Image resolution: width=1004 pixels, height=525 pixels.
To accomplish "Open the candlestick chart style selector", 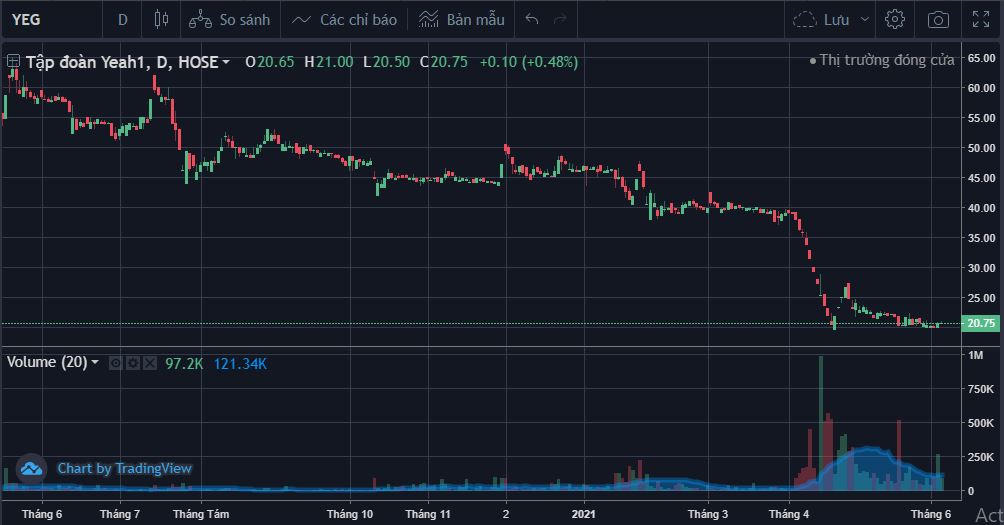I will [x=162, y=19].
